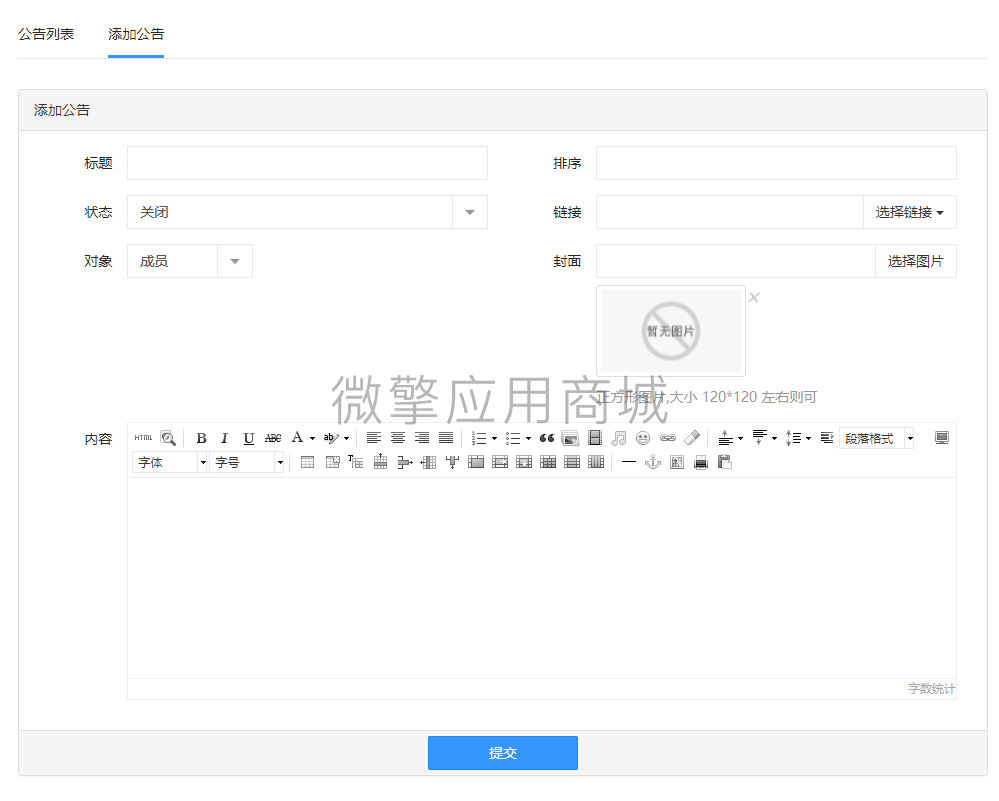Increase indent of paragraph
Image resolution: width=999 pixels, height=801 pixels.
827,438
